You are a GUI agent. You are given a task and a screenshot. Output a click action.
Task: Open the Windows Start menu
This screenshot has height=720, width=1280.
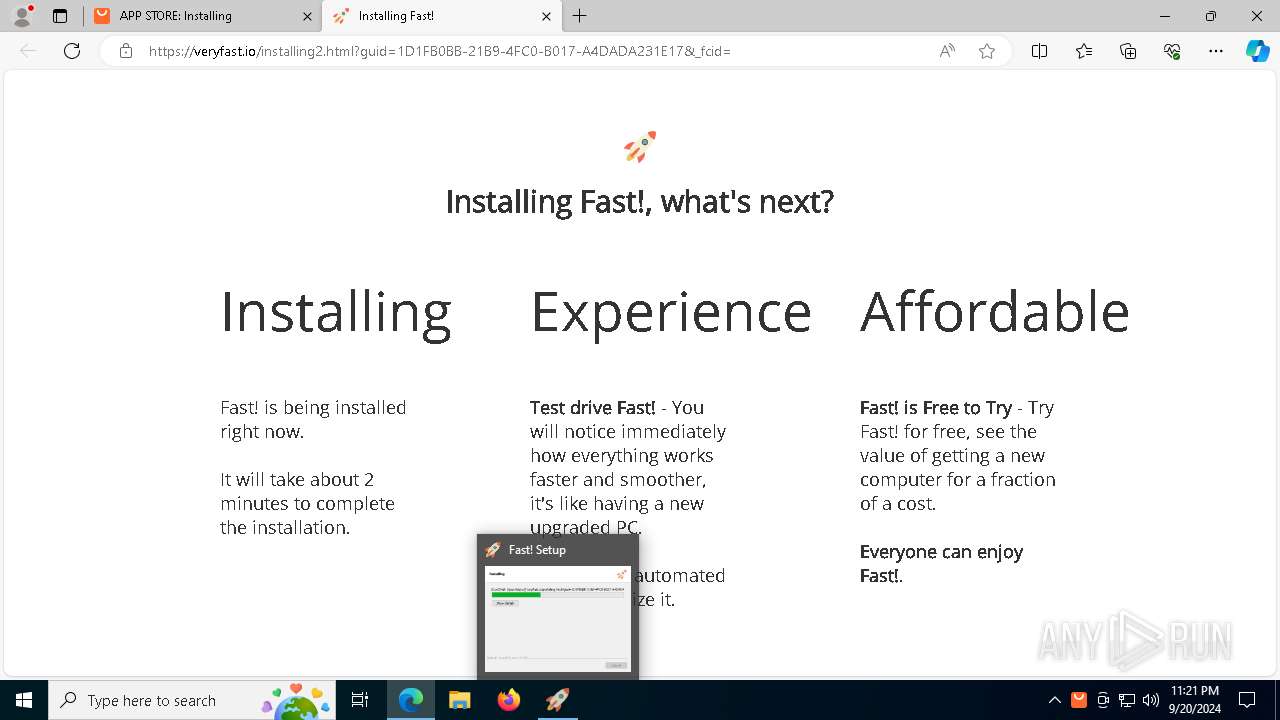[24, 700]
